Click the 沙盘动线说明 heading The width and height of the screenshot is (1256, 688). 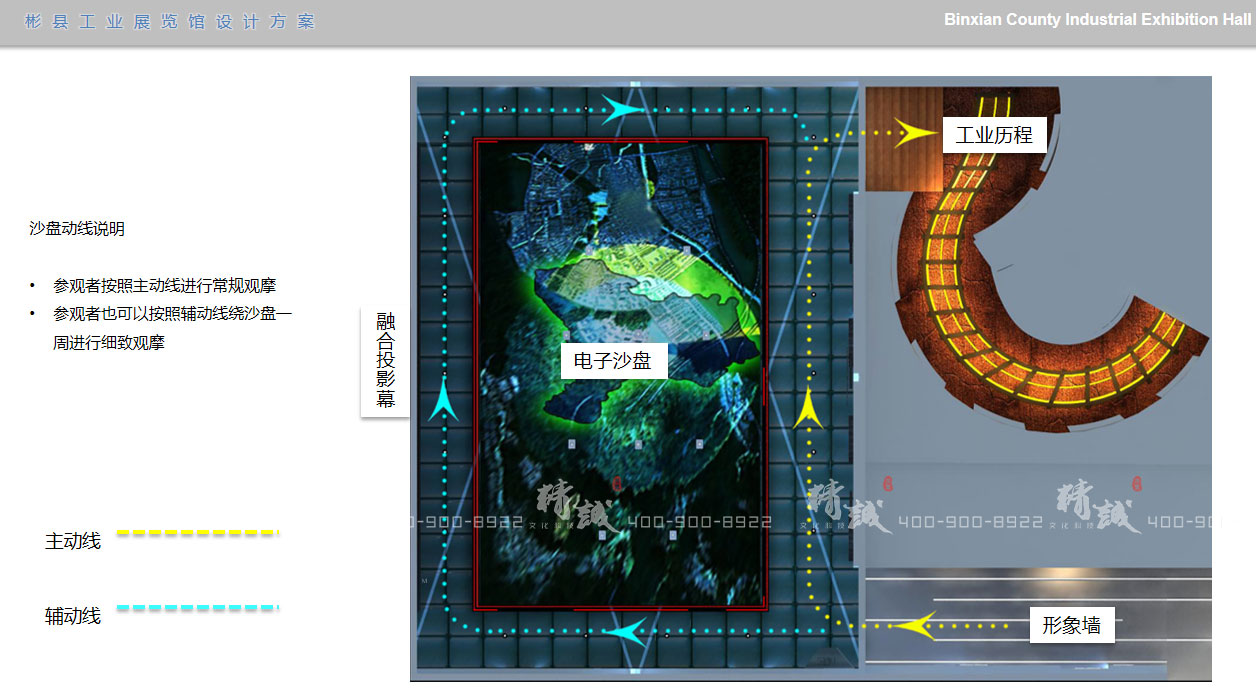click(77, 229)
